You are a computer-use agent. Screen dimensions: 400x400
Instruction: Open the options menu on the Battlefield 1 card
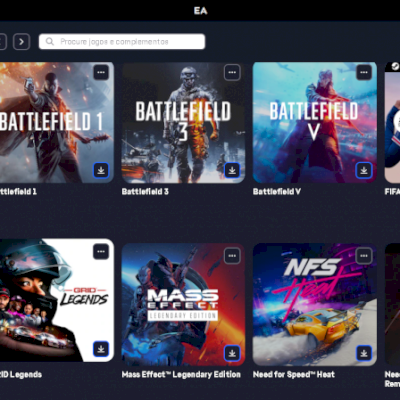point(101,72)
